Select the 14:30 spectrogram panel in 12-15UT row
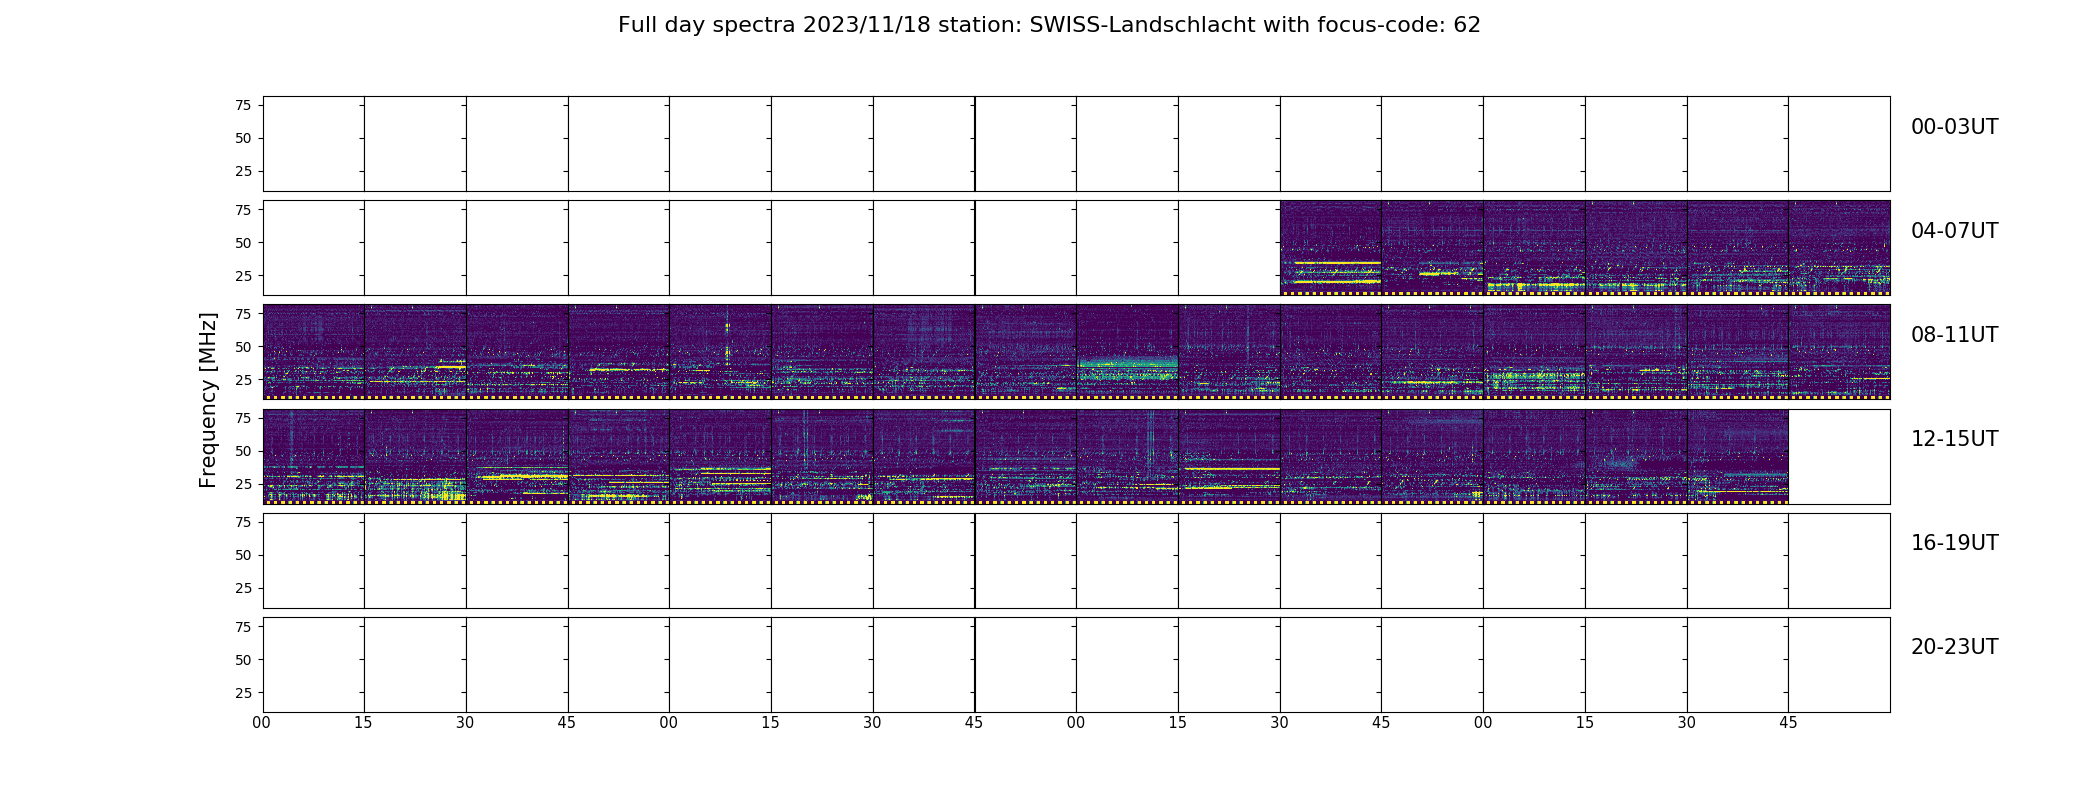This screenshot has height=800, width=2100. click(1331, 456)
